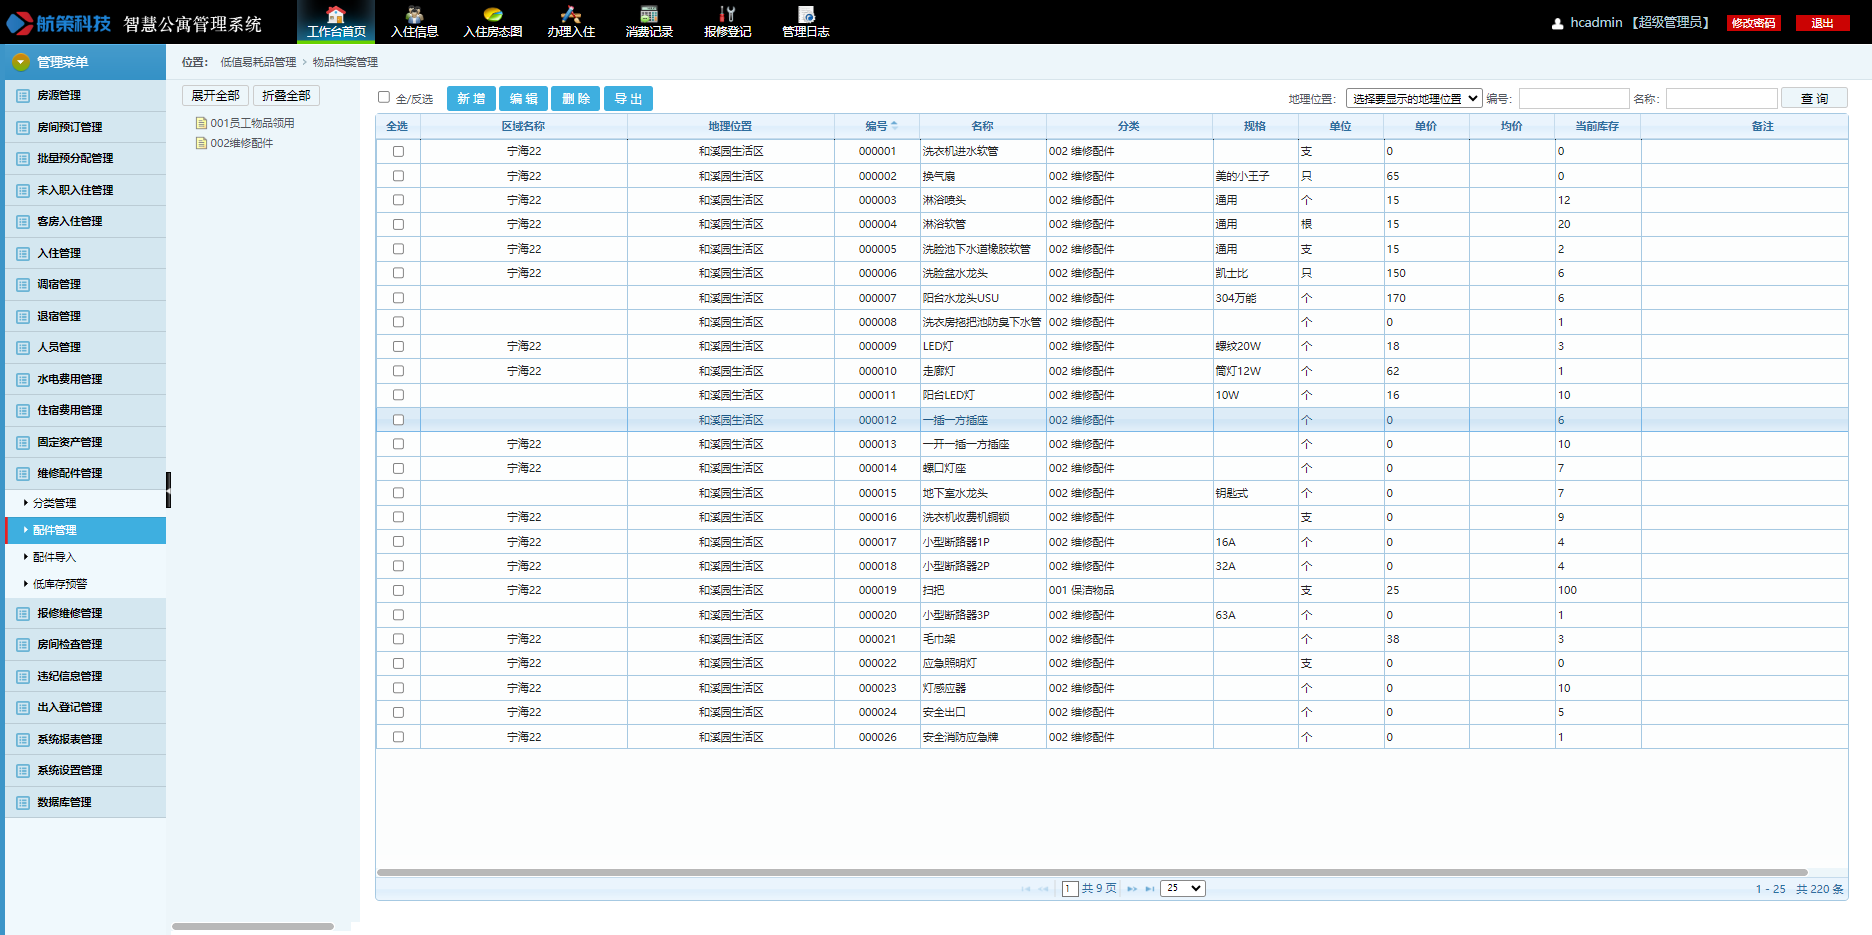Open the 地理位置 dropdown
Image resolution: width=1872 pixels, height=935 pixels.
(1413, 99)
